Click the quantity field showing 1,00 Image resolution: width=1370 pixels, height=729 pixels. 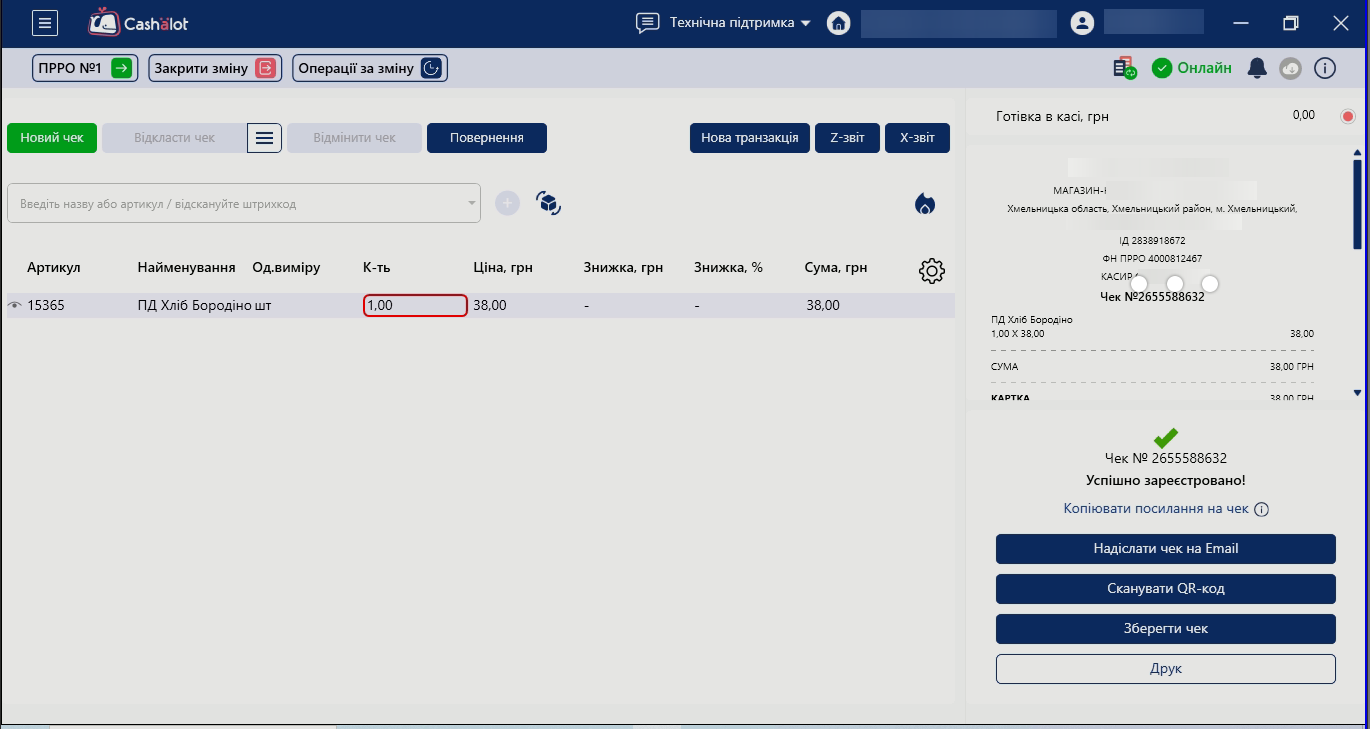point(415,306)
